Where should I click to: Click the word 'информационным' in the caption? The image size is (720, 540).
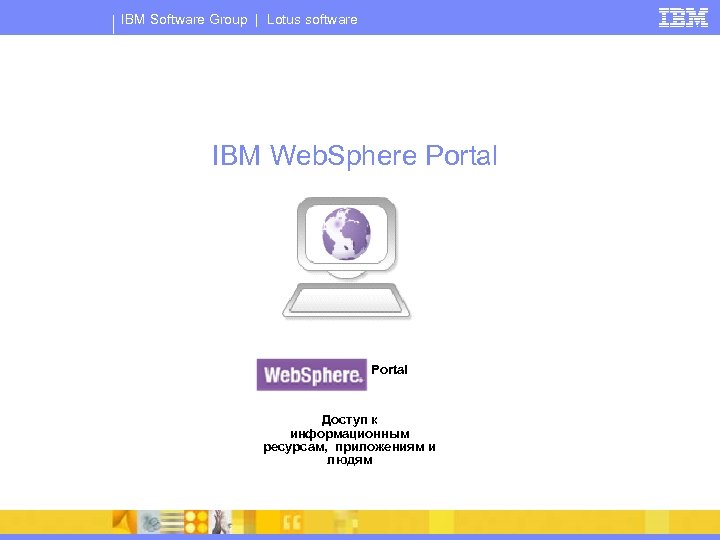pyautogui.click(x=349, y=433)
